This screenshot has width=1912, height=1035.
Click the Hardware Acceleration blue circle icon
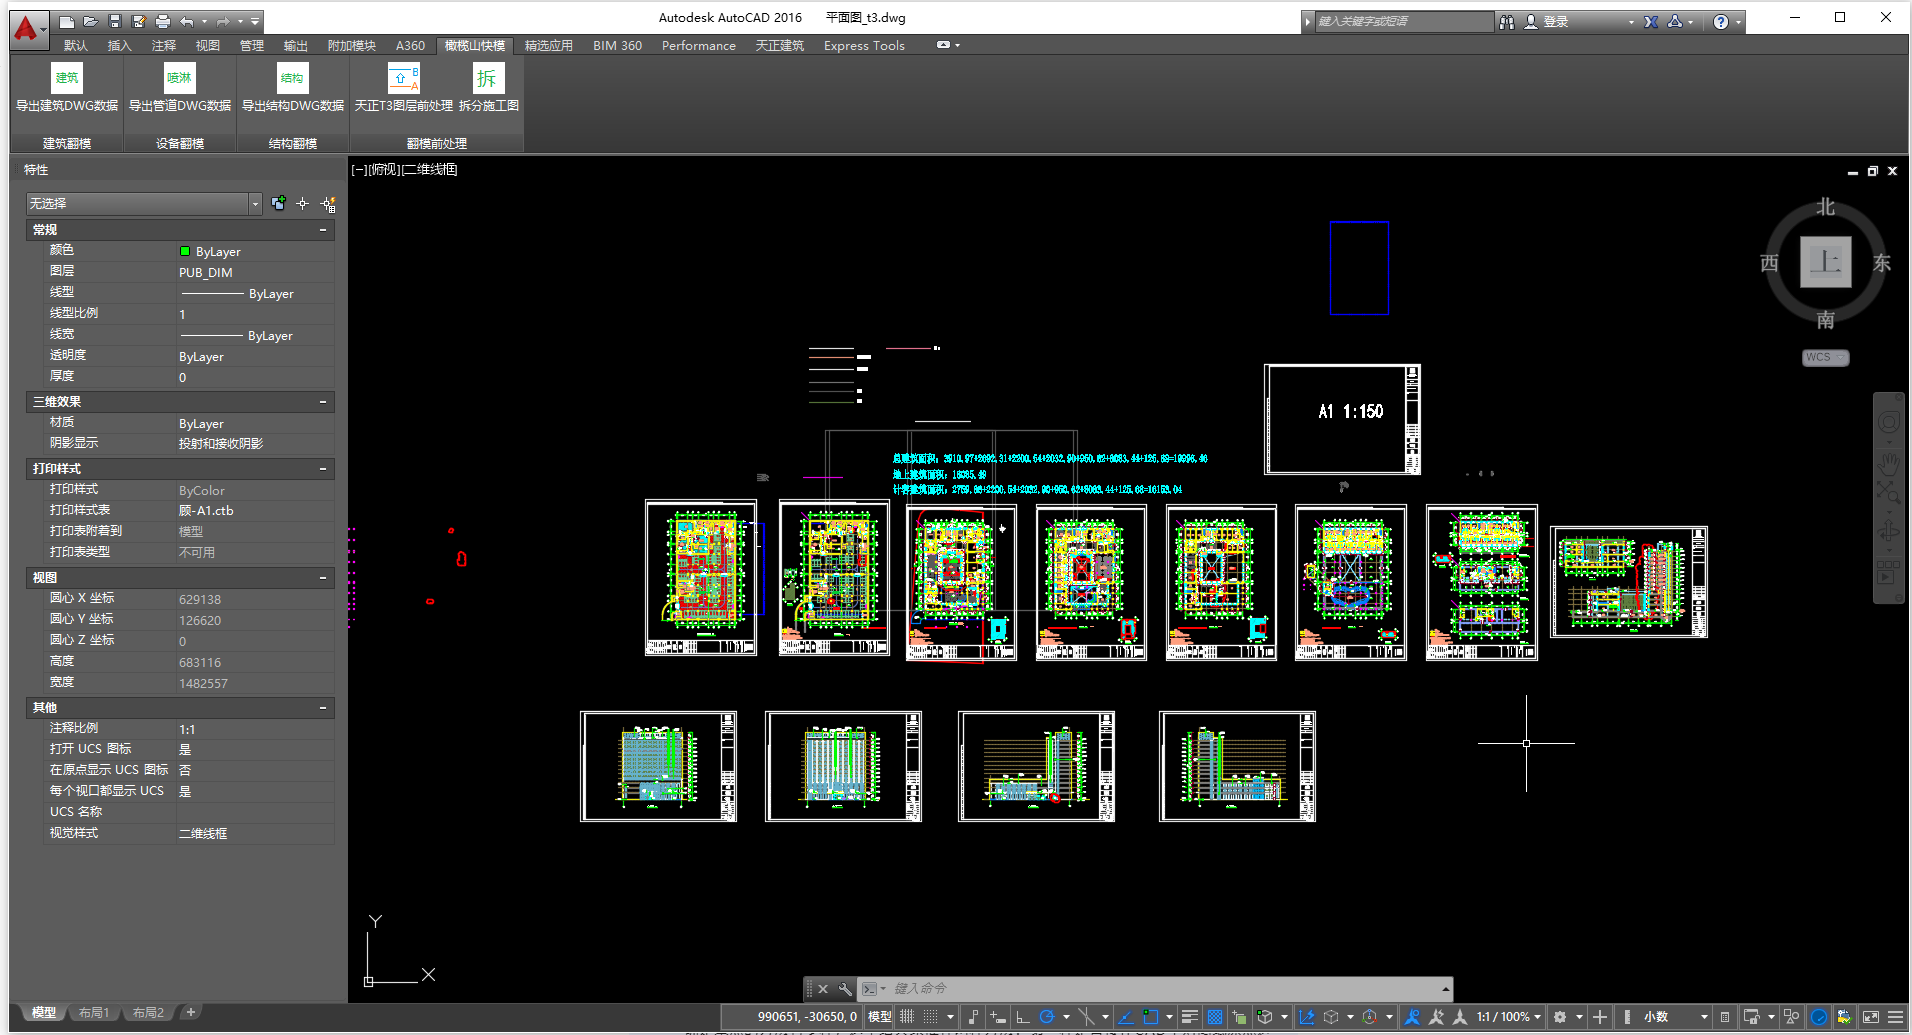(x=1819, y=1017)
